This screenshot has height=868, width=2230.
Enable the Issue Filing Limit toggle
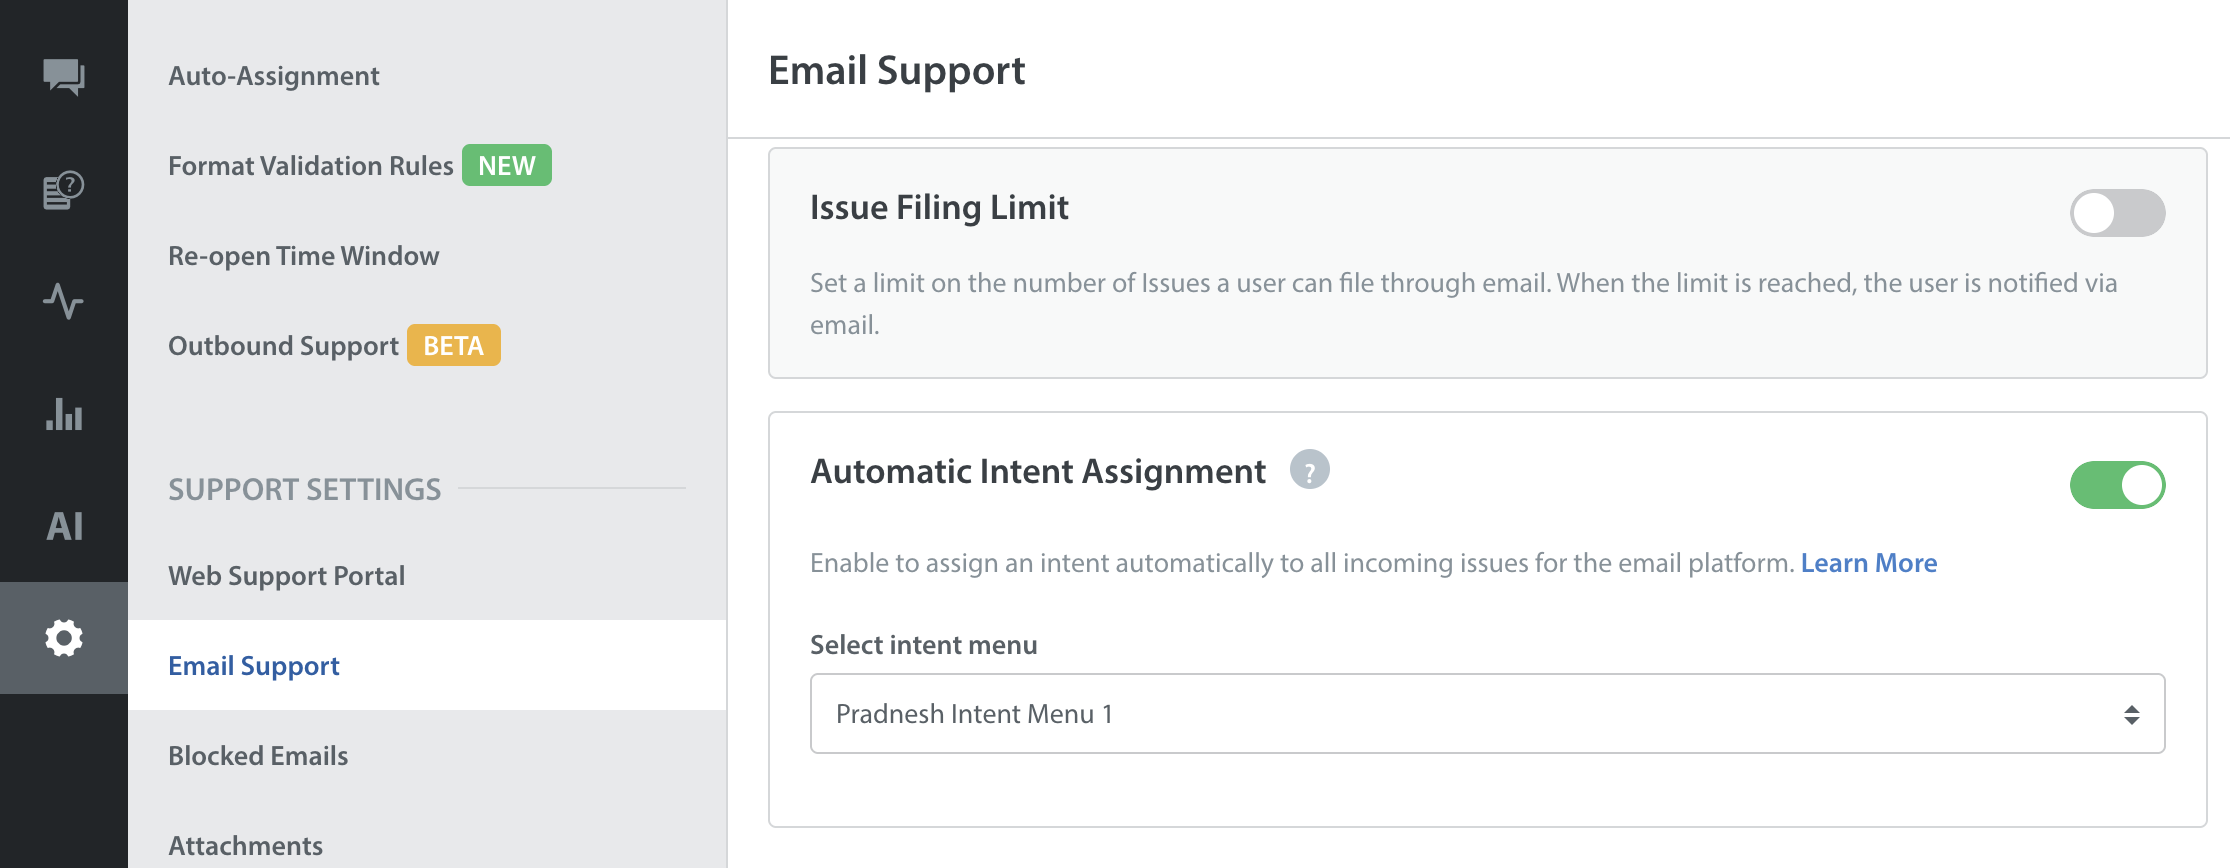(x=2116, y=213)
